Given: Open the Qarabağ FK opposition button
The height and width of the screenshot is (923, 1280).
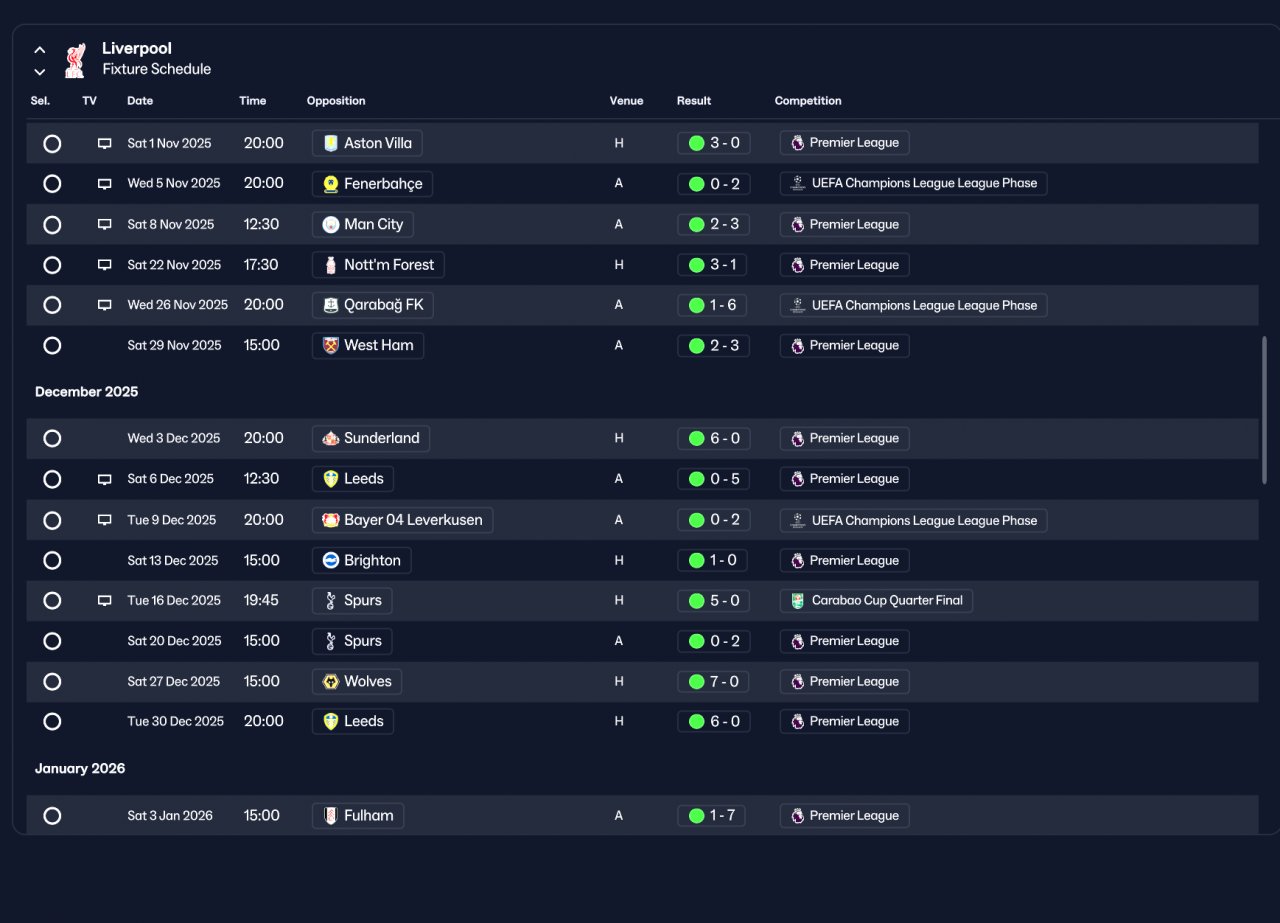Looking at the screenshot, I should pyautogui.click(x=373, y=305).
